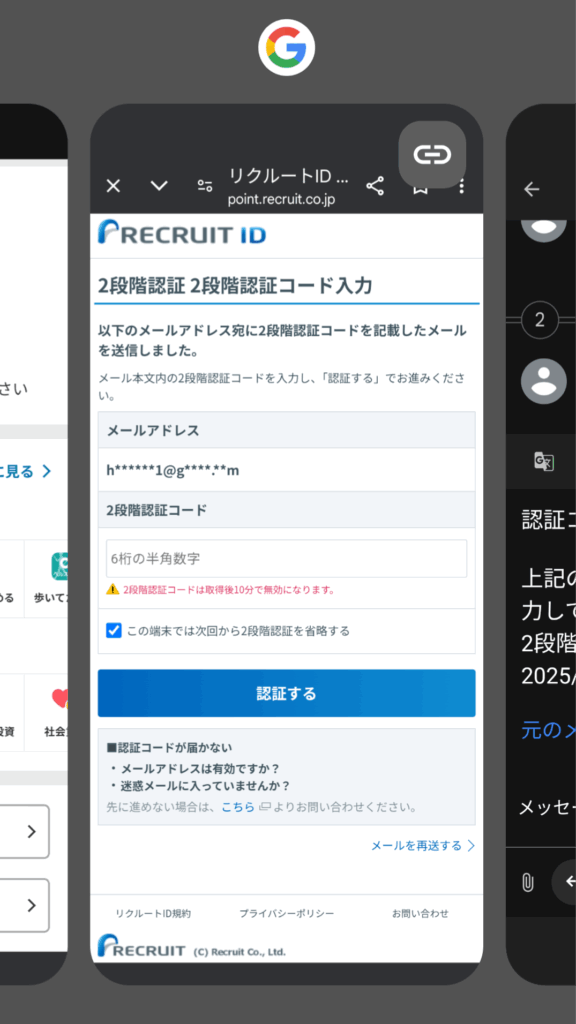Click the RECRUIT ID logo at the top of the page
The height and width of the screenshot is (1024, 576).
pyautogui.click(x=182, y=234)
